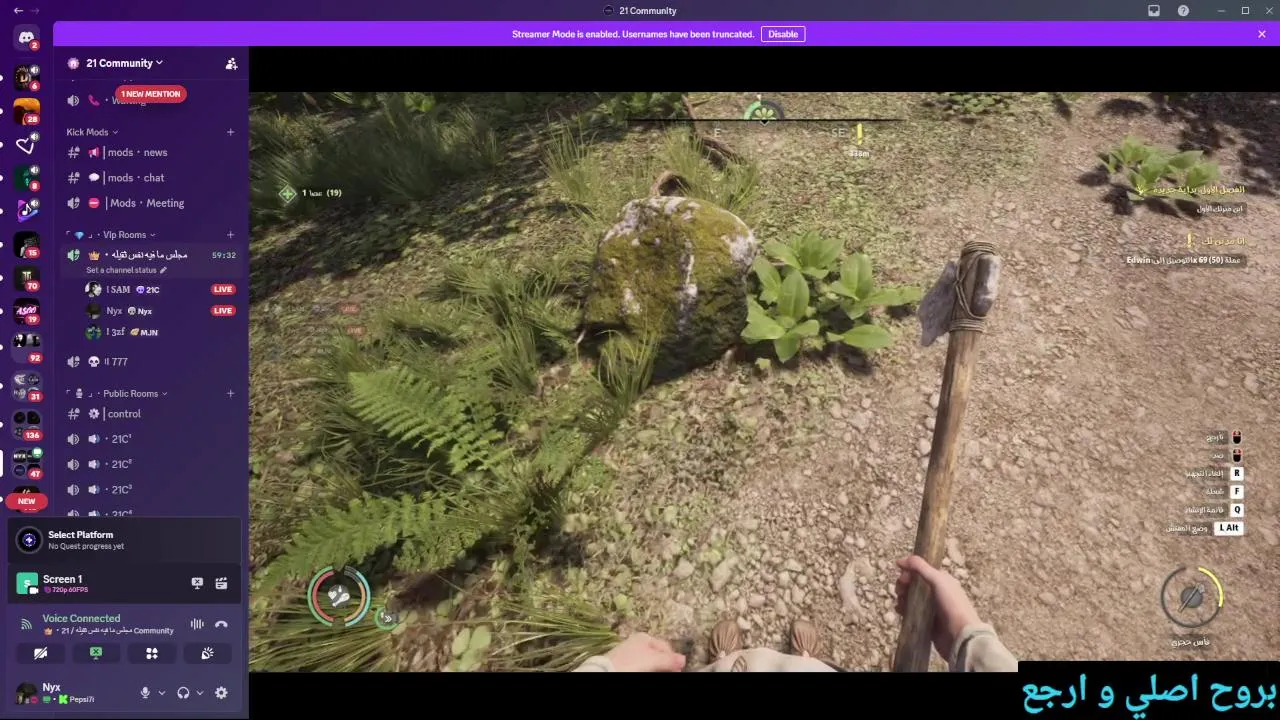Click the Select Platform quest icon
The height and width of the screenshot is (720, 1280).
(x=29, y=540)
